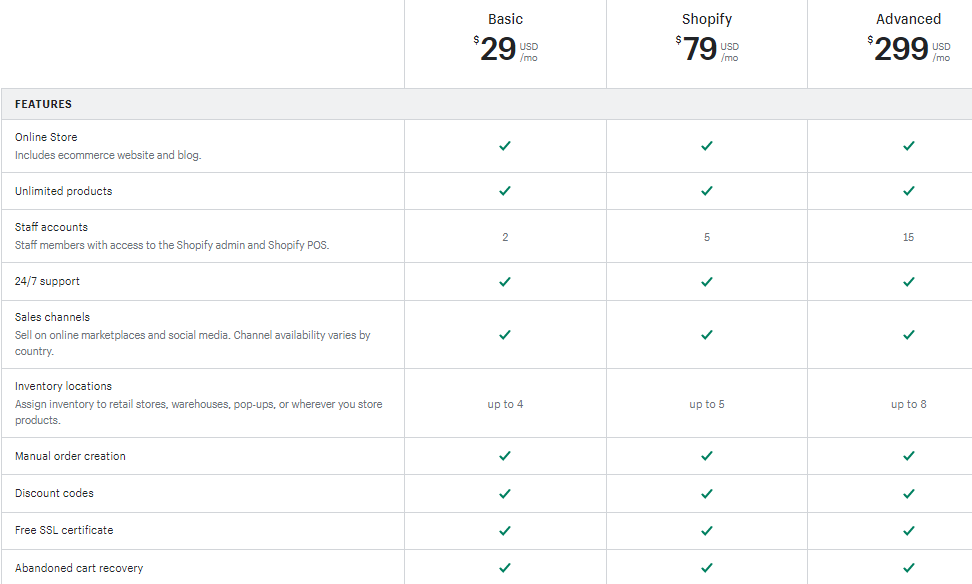Viewport: 972px width, 584px height.
Task: Click Discount codes checkmark under Advanced
Action: pyautogui.click(x=909, y=493)
